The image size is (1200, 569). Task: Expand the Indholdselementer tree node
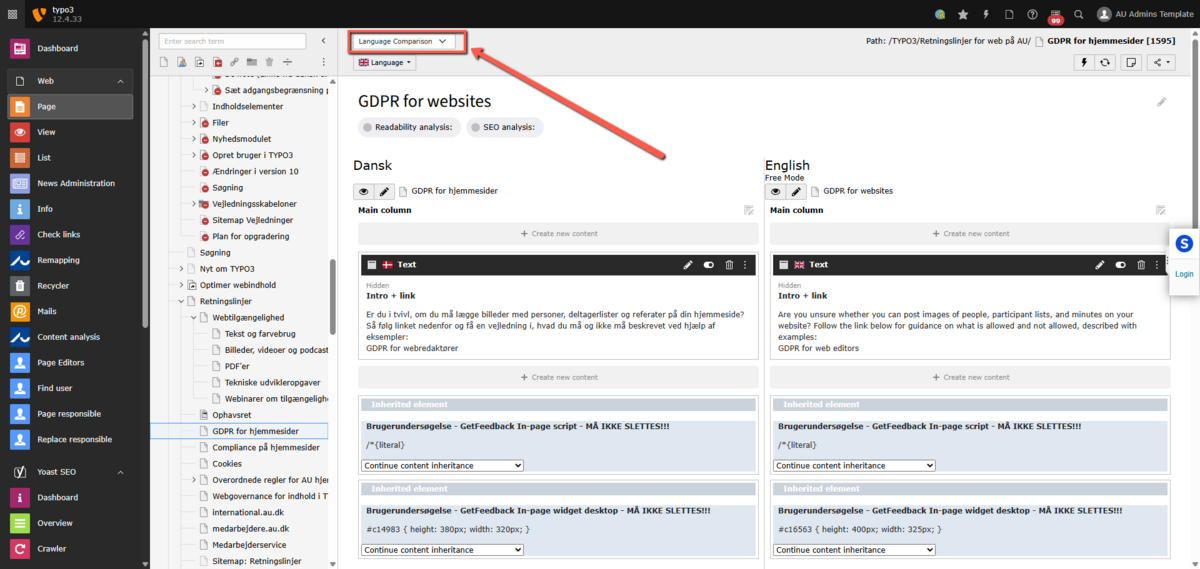[x=194, y=106]
